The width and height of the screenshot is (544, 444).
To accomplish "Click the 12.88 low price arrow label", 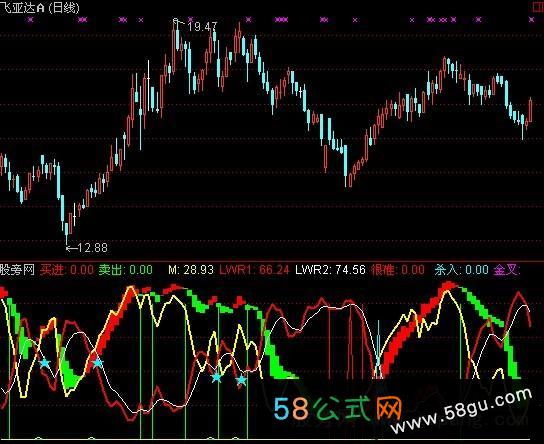I will click(x=87, y=248).
